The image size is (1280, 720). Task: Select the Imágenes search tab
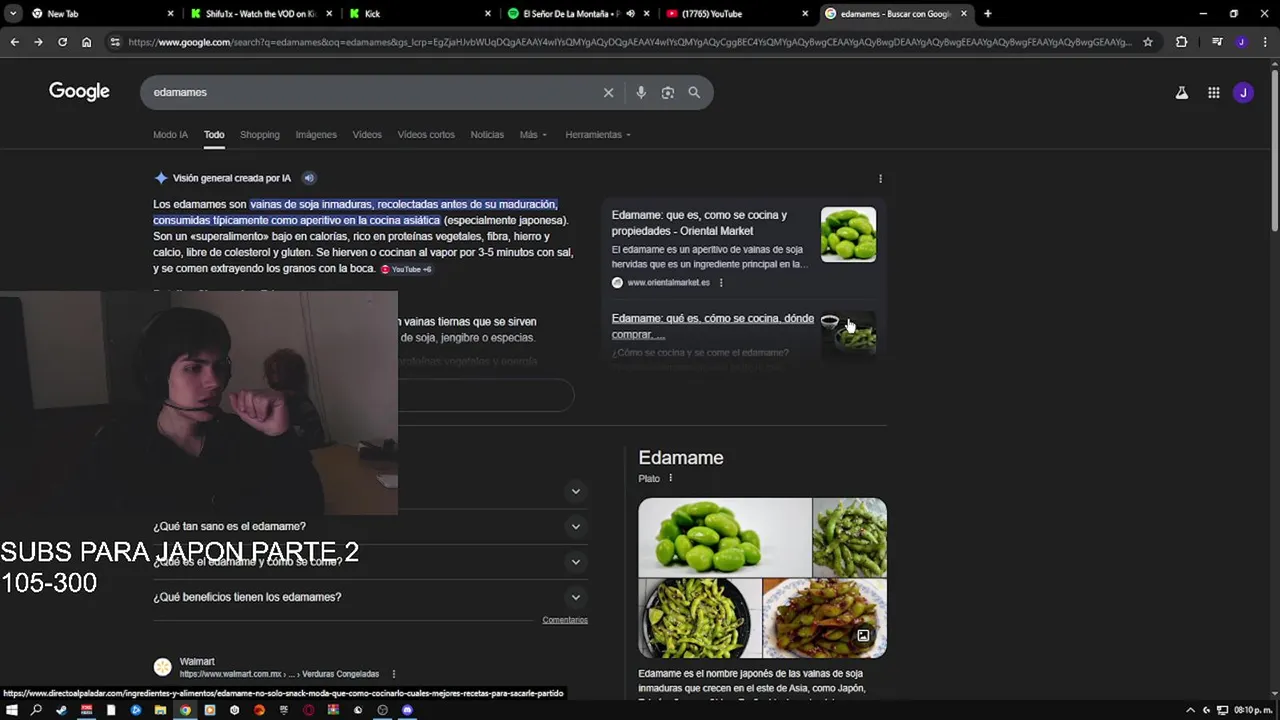tap(316, 134)
